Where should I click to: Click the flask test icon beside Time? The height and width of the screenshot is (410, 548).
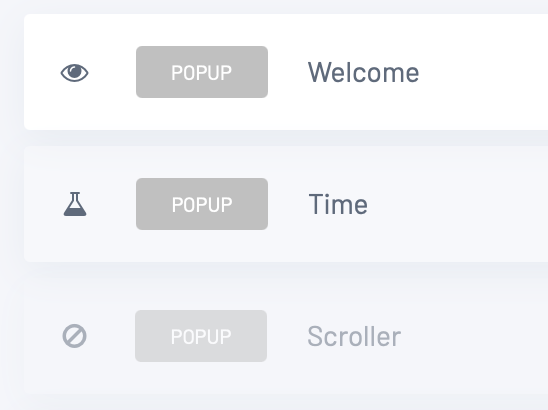[75, 204]
